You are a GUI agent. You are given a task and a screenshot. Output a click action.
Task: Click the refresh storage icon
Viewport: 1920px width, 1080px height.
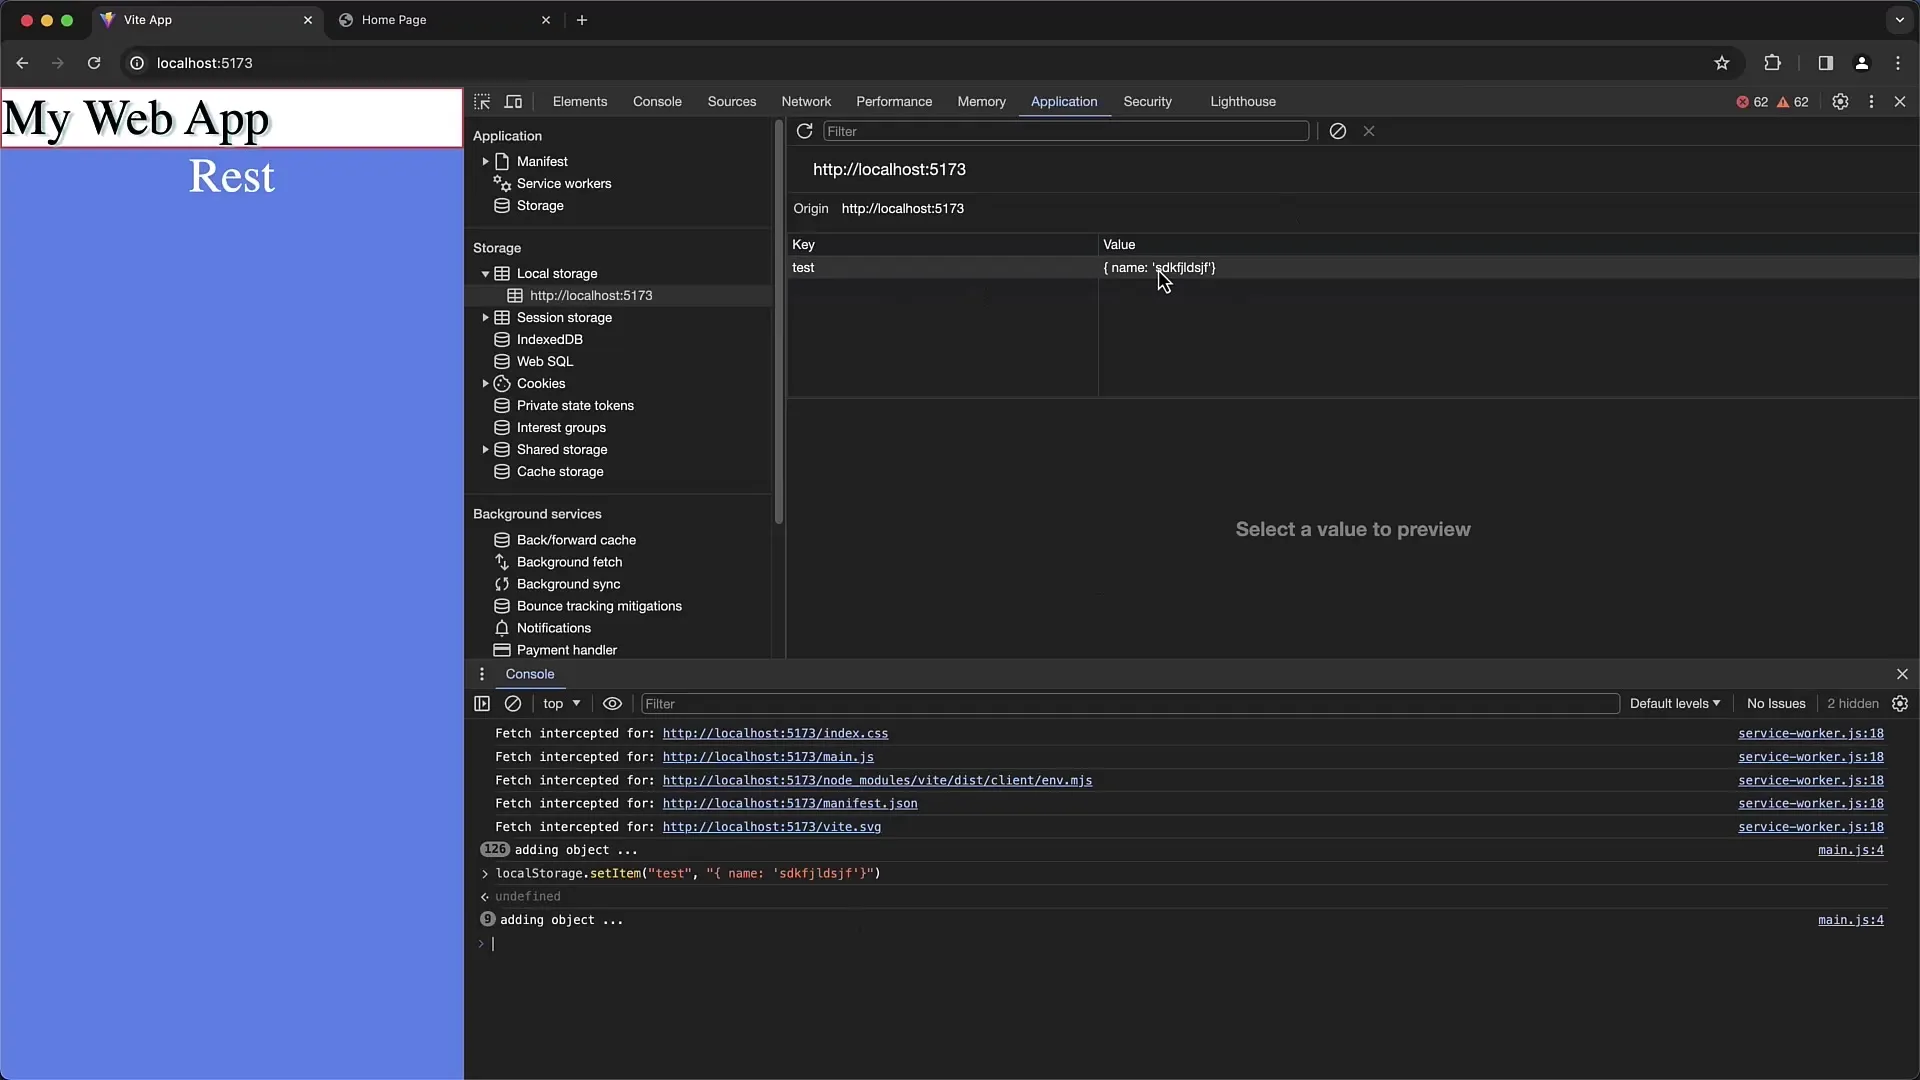803,131
